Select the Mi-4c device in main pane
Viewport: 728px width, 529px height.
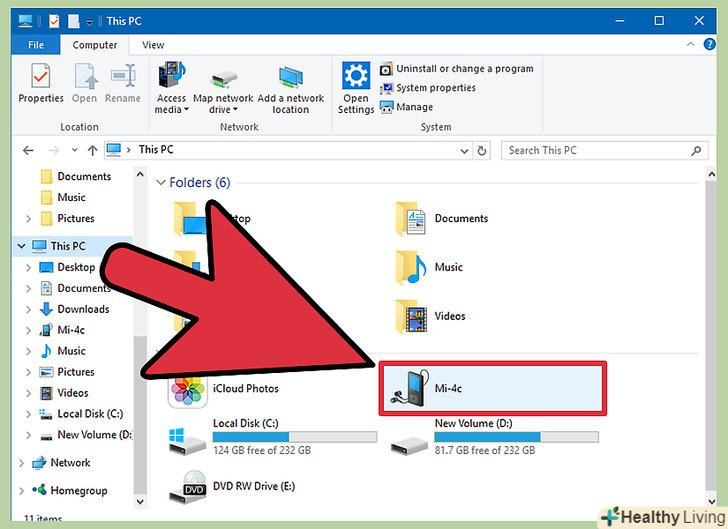click(x=493, y=388)
